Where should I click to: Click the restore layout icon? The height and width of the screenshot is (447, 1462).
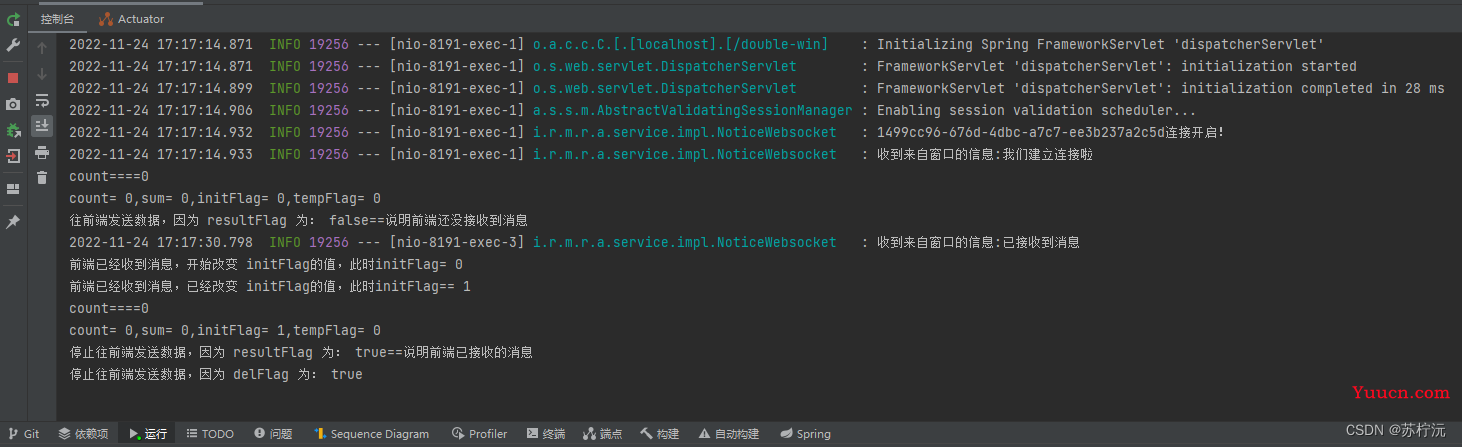[x=13, y=189]
